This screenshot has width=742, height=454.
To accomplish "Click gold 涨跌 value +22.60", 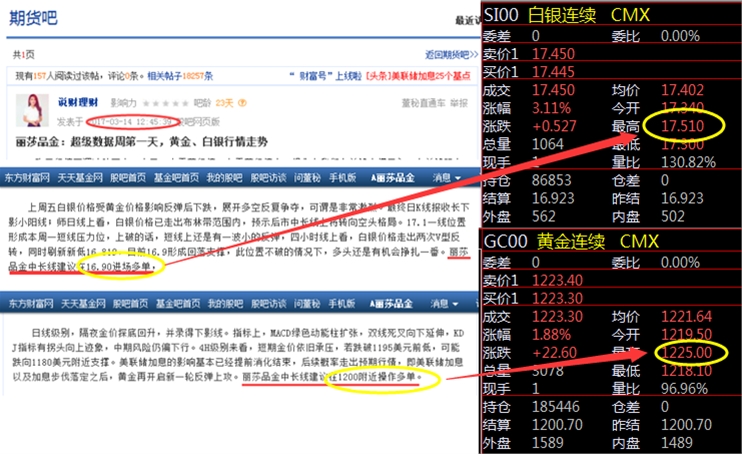I will click(x=554, y=353).
